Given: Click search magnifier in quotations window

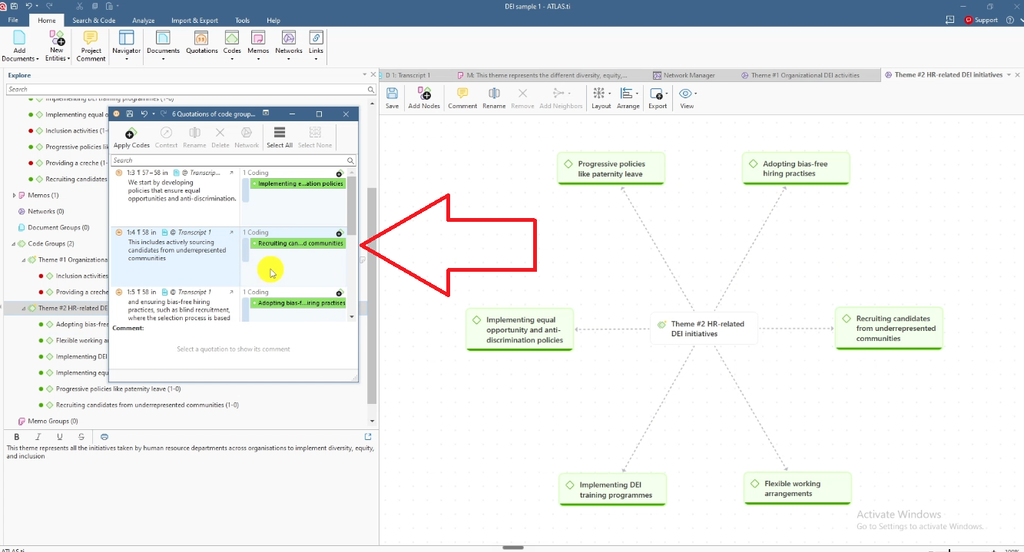Looking at the screenshot, I should coord(350,161).
